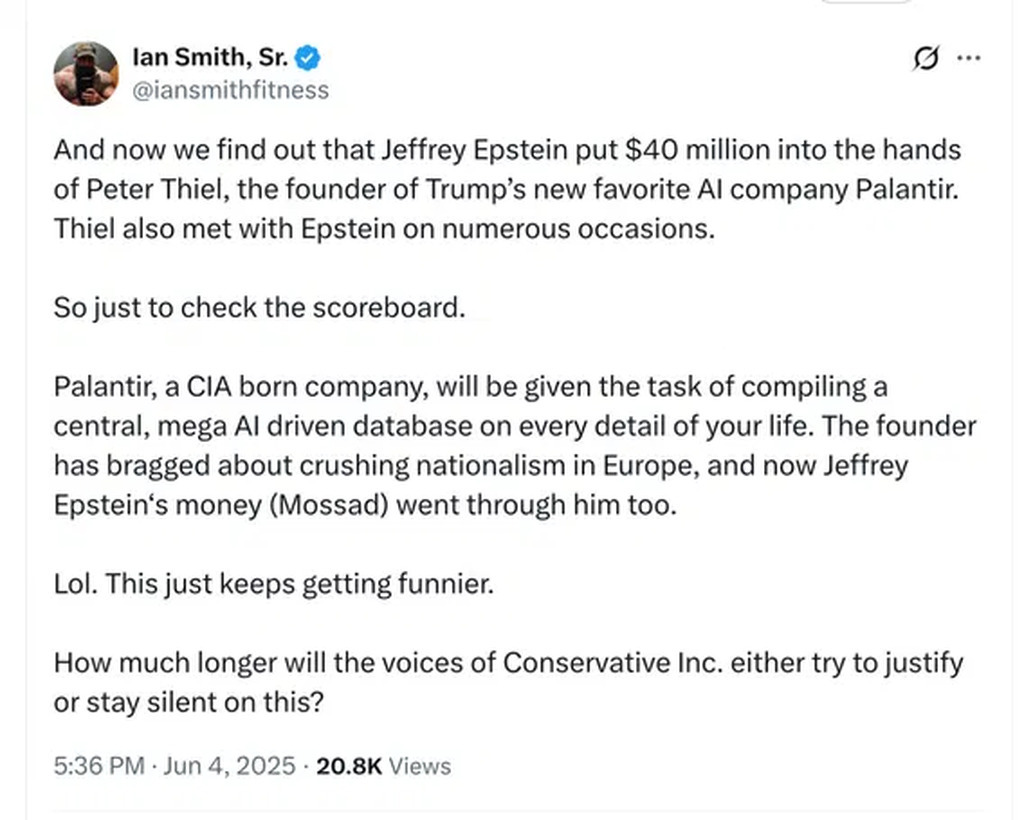Open Ian Smith's profile avatar photo
The image size is (1024, 820).
[86, 74]
